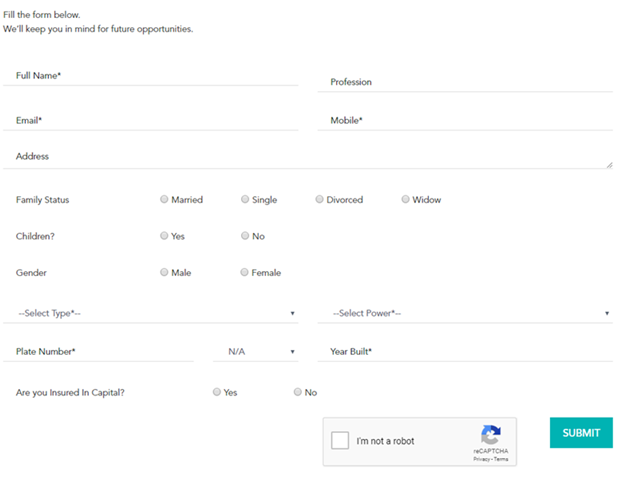The width and height of the screenshot is (634, 481).
Task: Pick the Widow radio button
Action: [405, 199]
